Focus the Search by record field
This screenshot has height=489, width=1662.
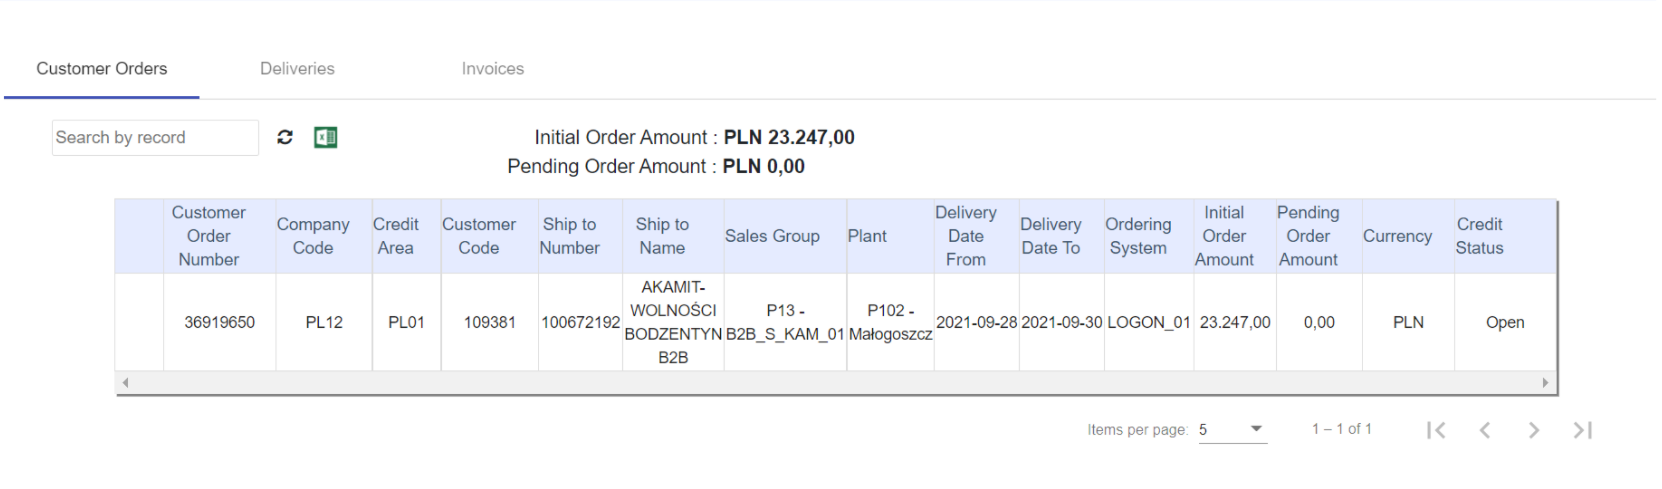[155, 138]
